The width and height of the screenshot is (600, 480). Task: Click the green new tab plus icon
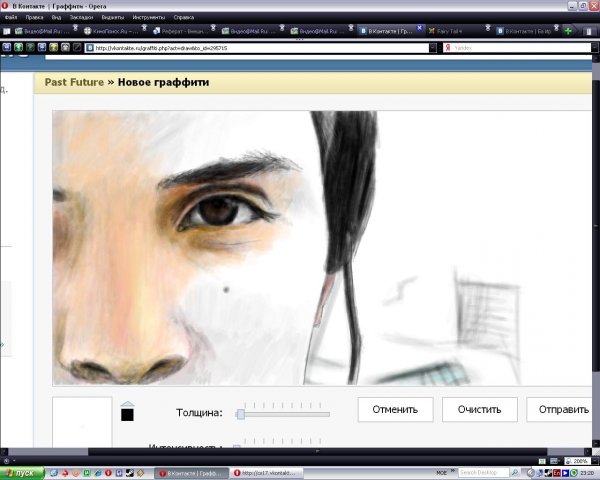point(569,31)
